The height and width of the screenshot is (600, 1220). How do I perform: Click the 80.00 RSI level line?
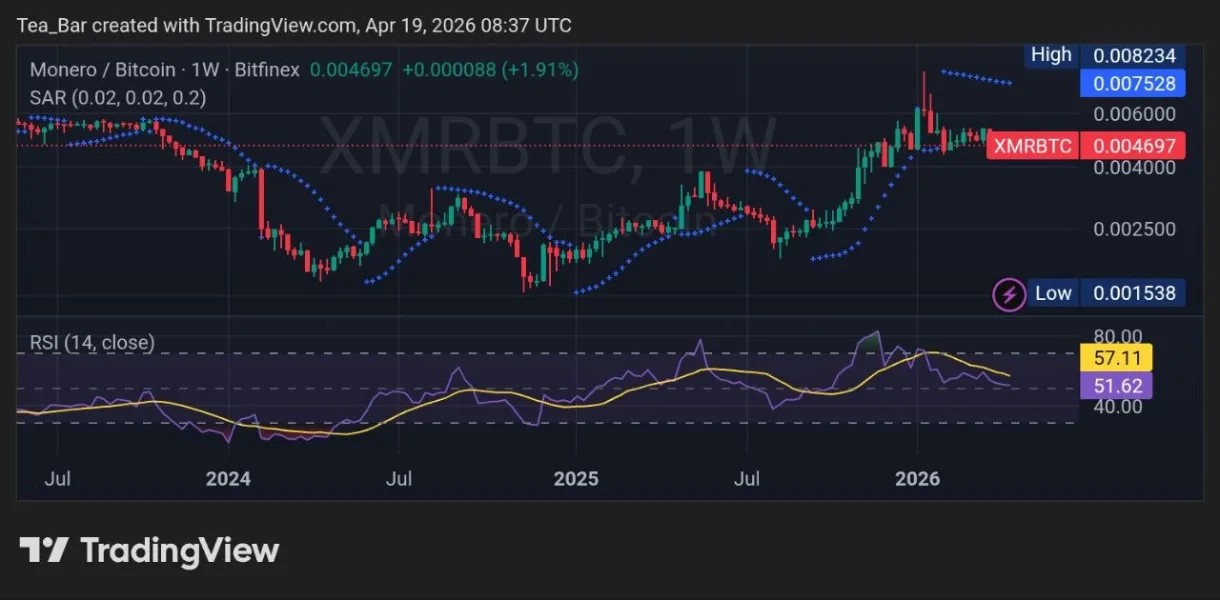click(1116, 337)
